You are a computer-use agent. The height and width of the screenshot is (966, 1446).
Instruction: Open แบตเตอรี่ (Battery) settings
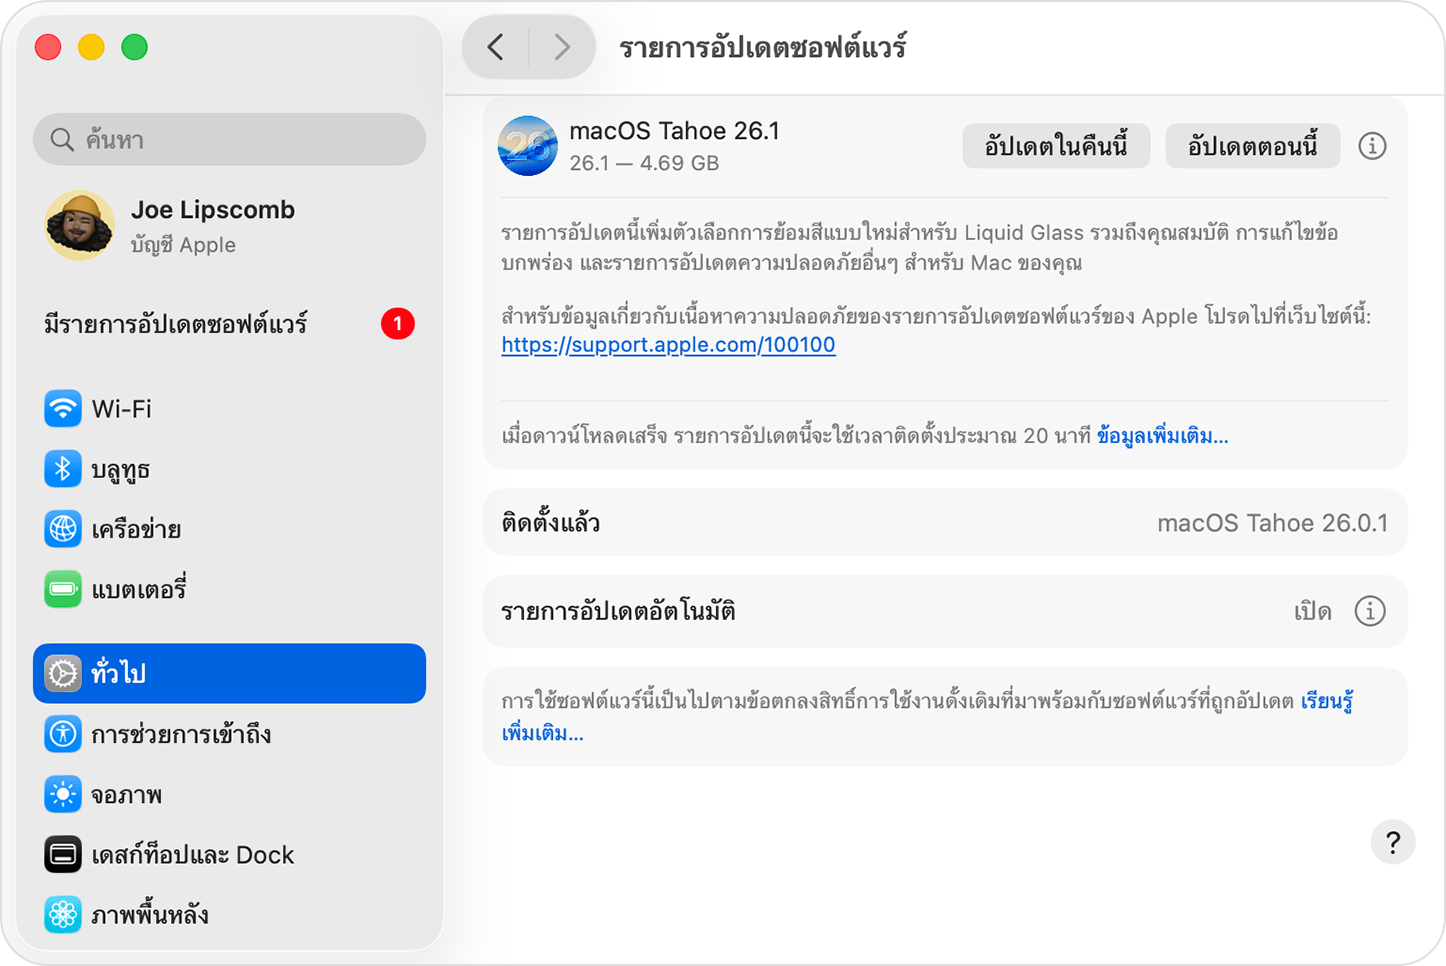pyautogui.click(x=136, y=589)
